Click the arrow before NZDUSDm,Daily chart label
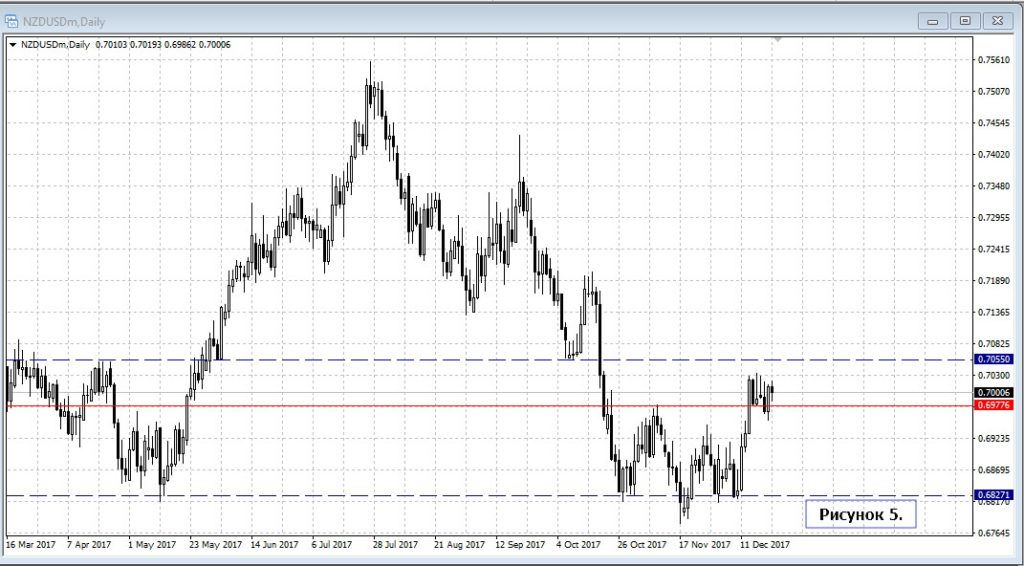 pyautogui.click(x=11, y=44)
